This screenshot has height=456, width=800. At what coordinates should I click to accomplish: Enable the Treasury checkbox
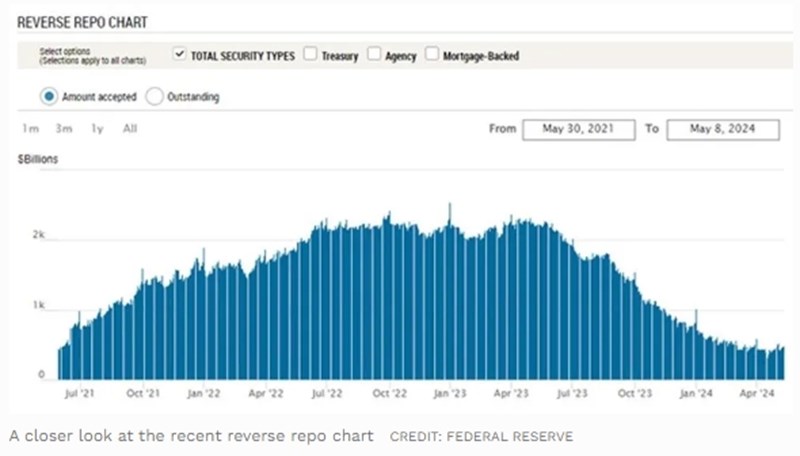pyautogui.click(x=311, y=56)
